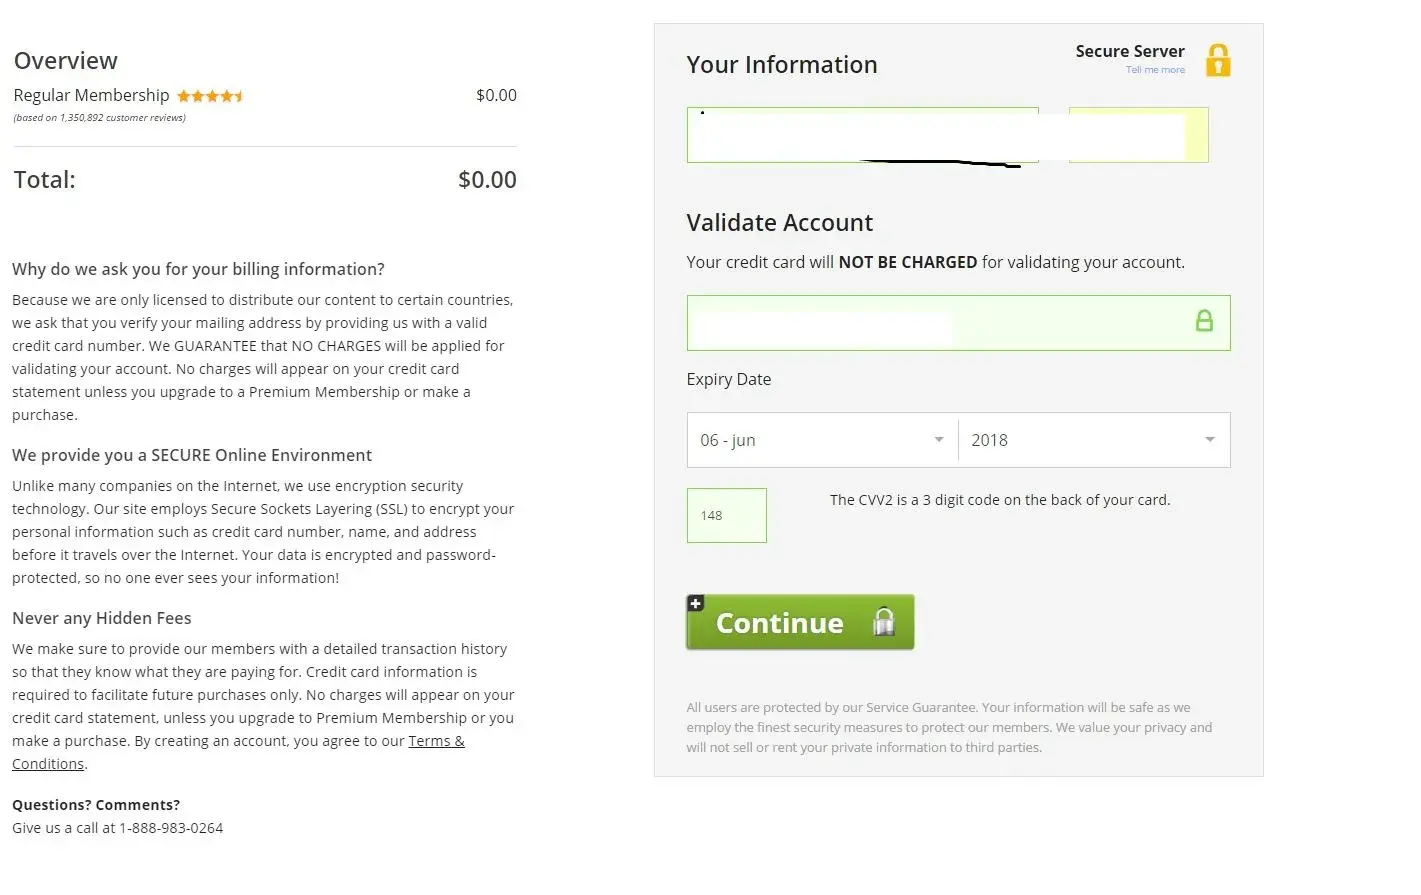Open the "Tell me more" link
This screenshot has height=895, width=1421.
pos(1155,70)
